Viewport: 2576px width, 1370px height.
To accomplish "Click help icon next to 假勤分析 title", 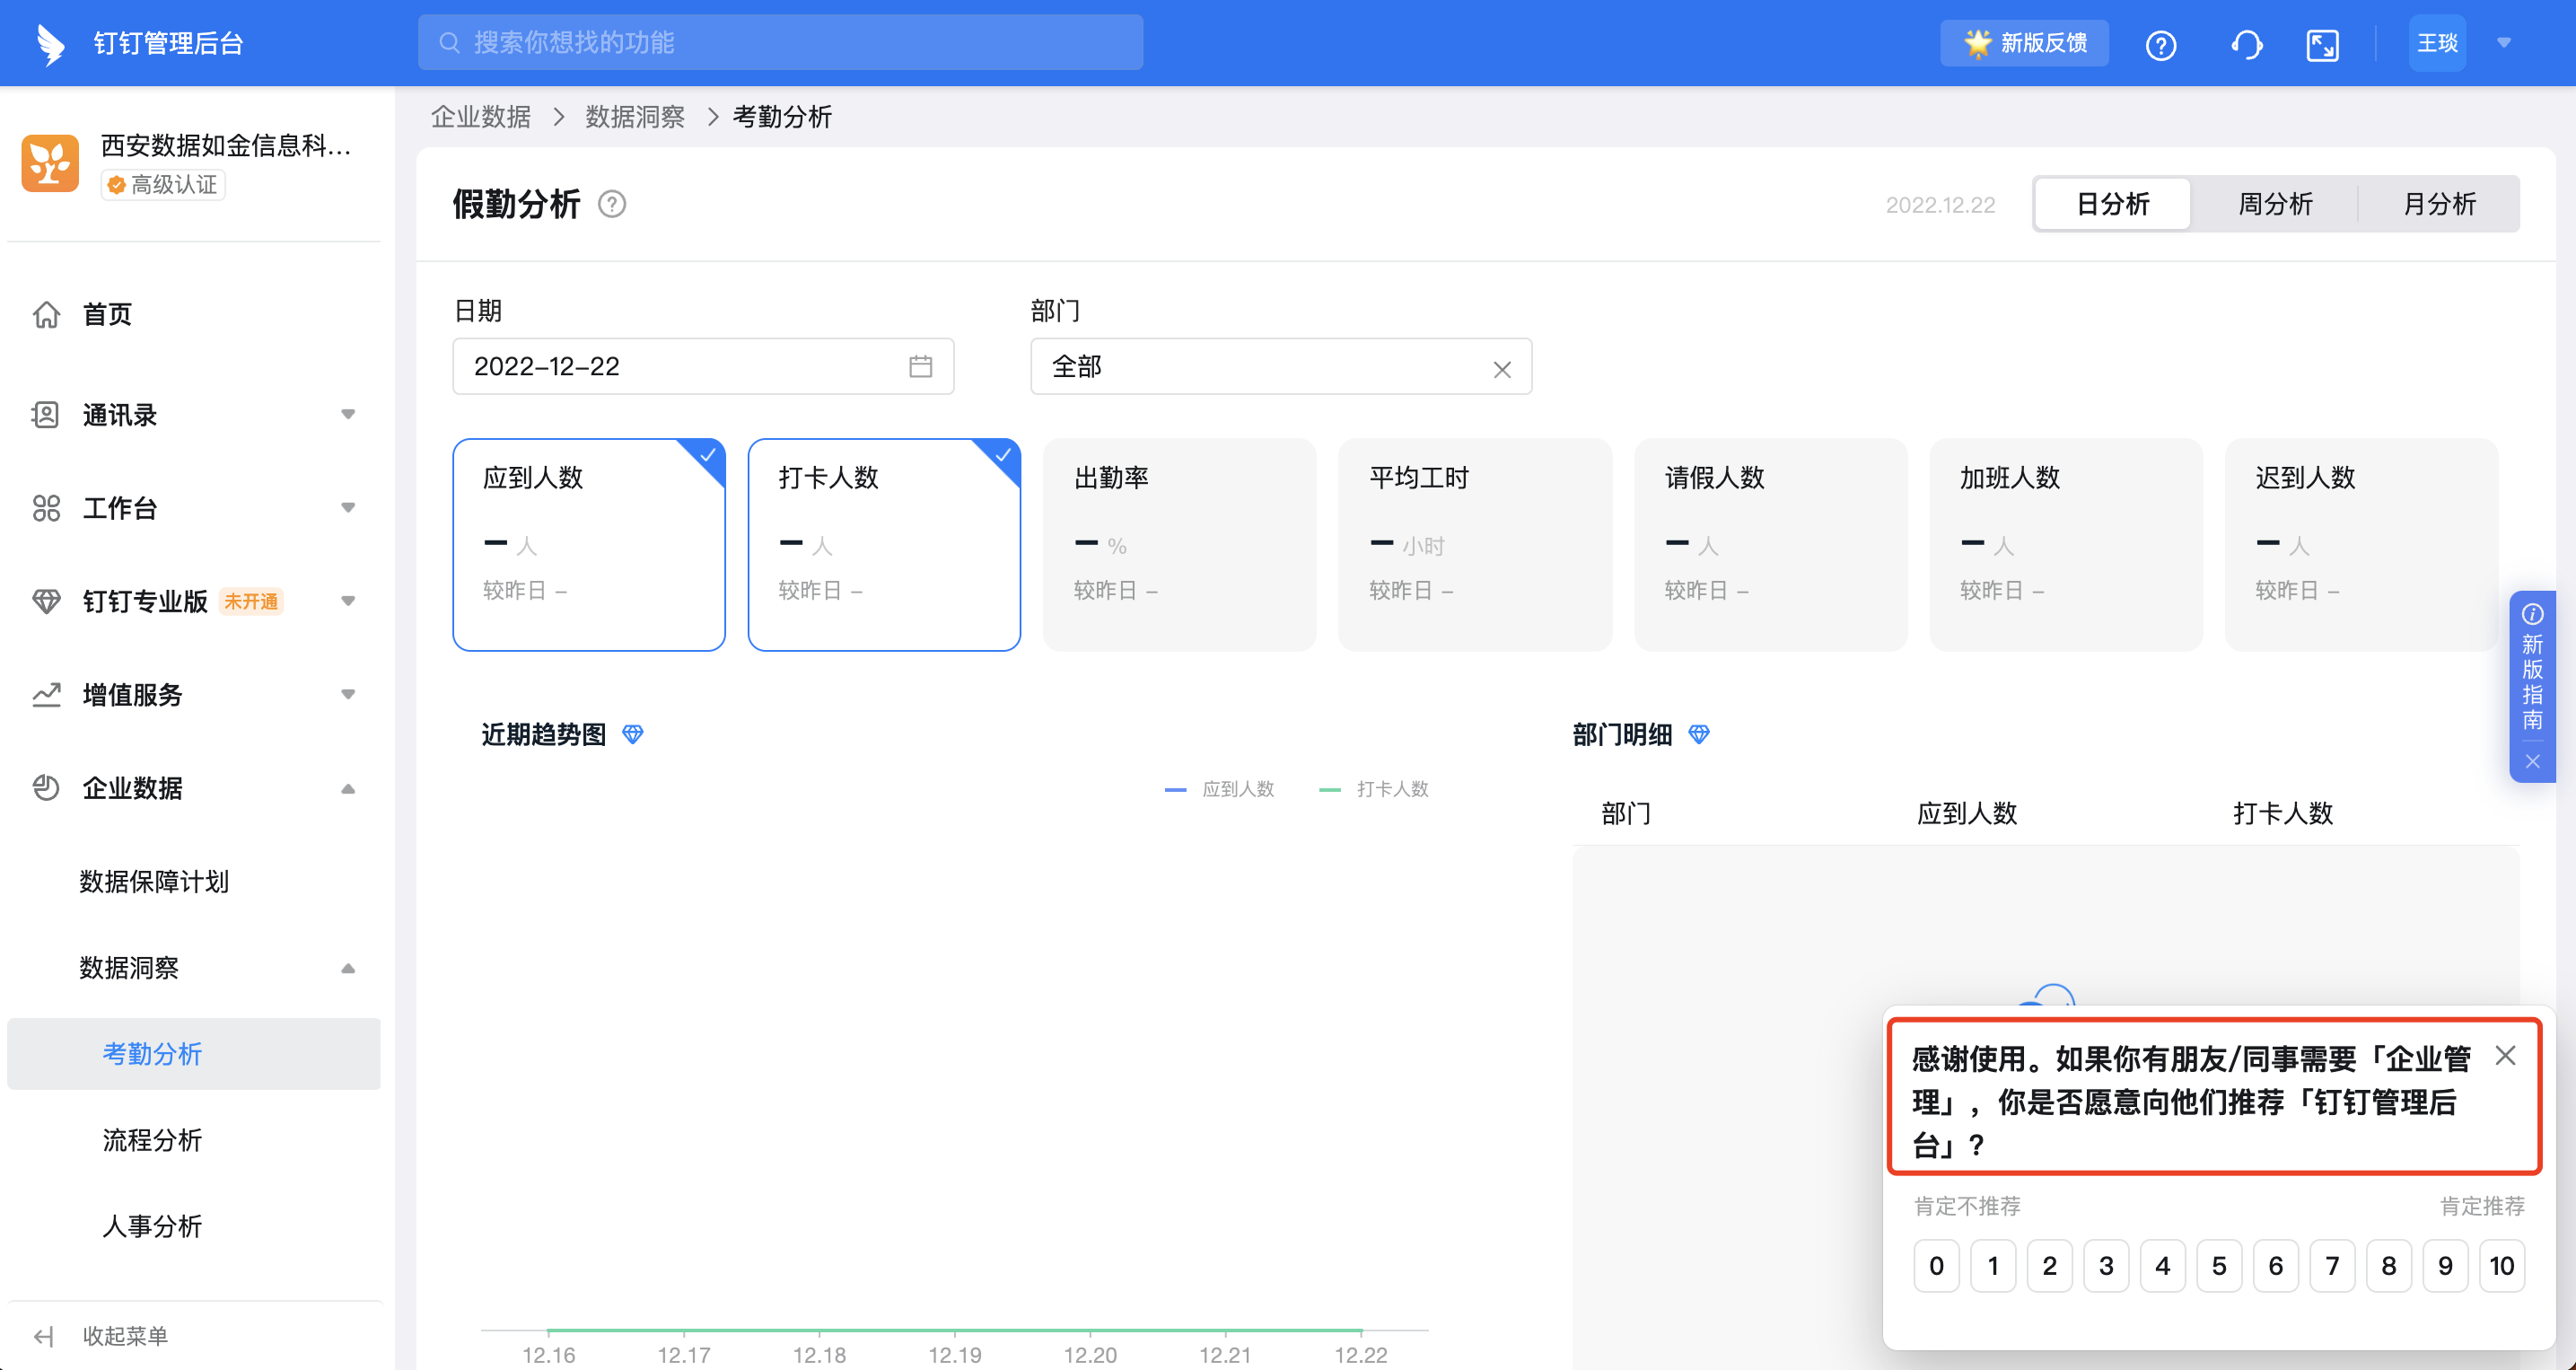I will pyautogui.click(x=612, y=204).
